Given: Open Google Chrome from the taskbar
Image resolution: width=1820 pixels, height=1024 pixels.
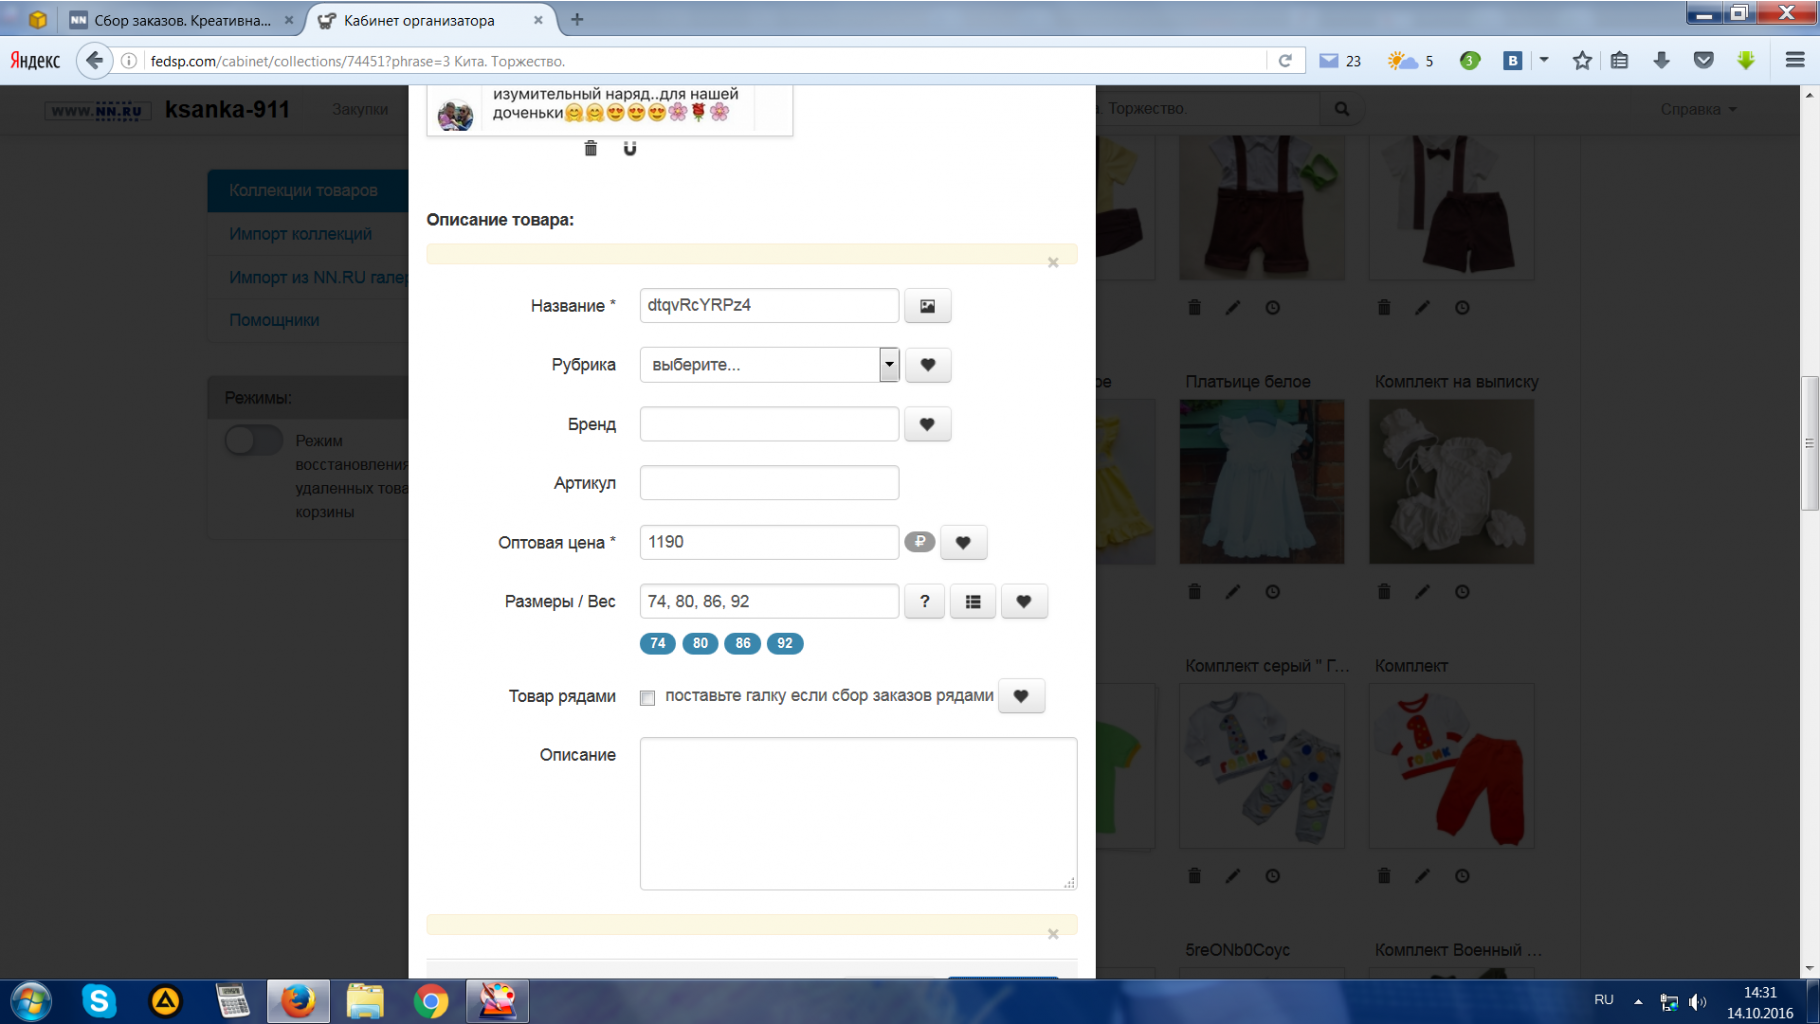Looking at the screenshot, I should [x=431, y=1001].
